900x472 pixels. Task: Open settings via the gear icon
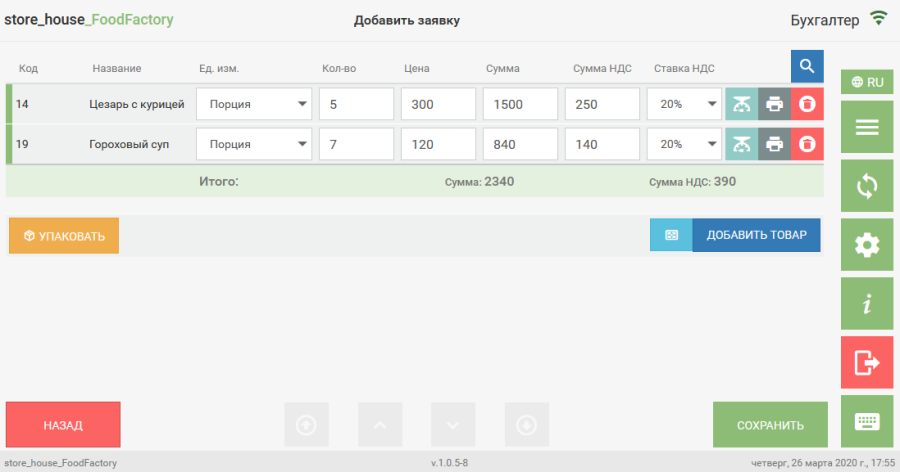tap(866, 245)
